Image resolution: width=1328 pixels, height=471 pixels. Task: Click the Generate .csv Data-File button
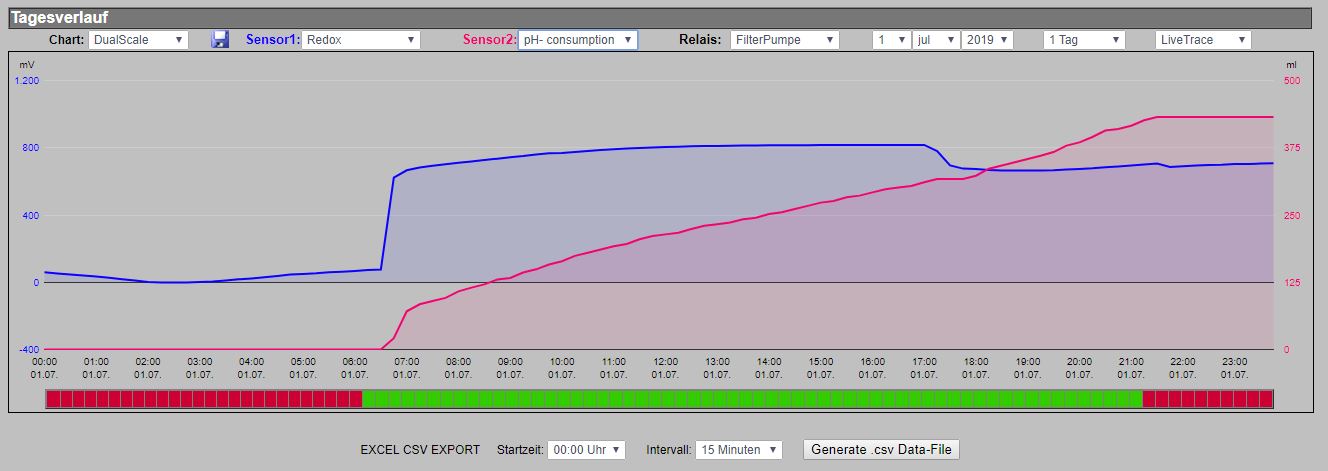point(881,450)
